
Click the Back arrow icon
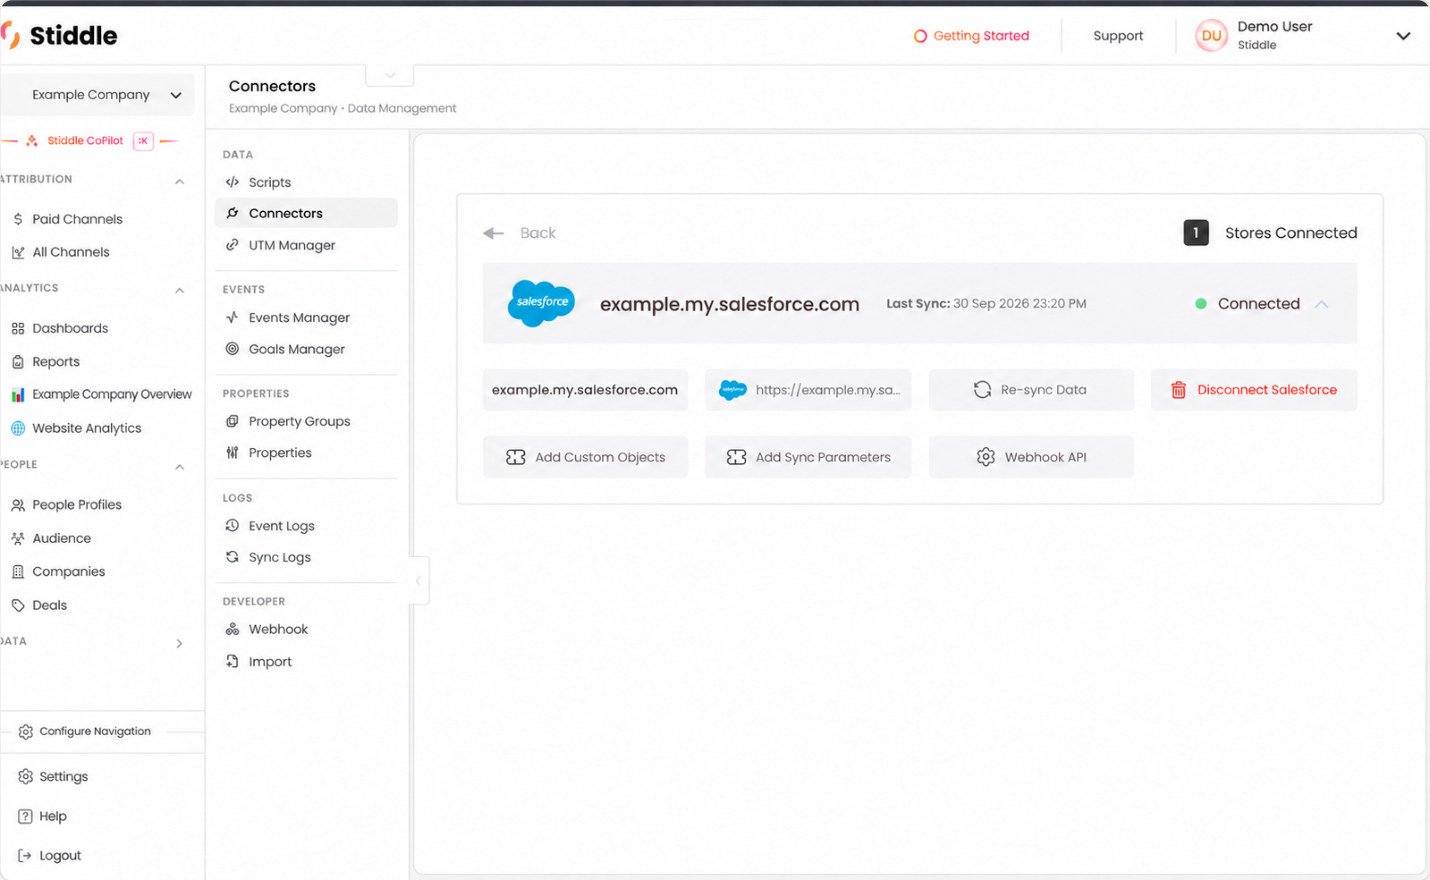click(x=494, y=233)
